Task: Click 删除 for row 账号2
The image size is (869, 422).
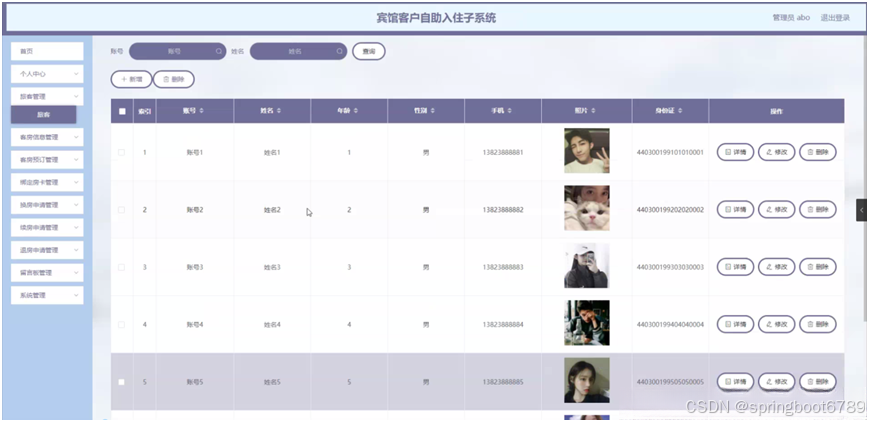Action: [818, 210]
